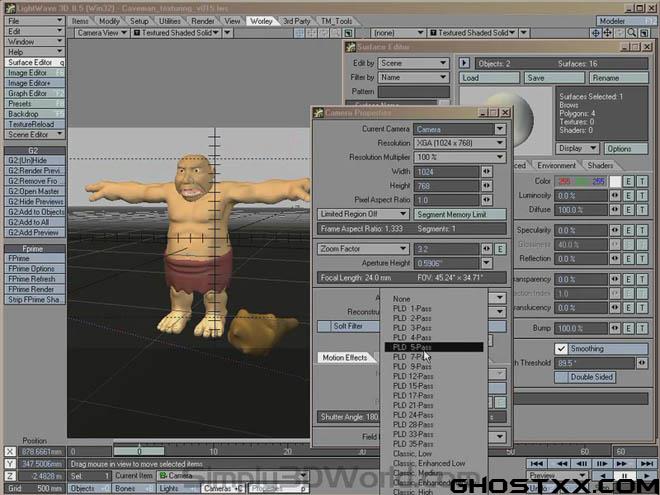The image size is (660, 495).
Task: Launch FPrime Render from sidebar
Action: click(x=35, y=289)
